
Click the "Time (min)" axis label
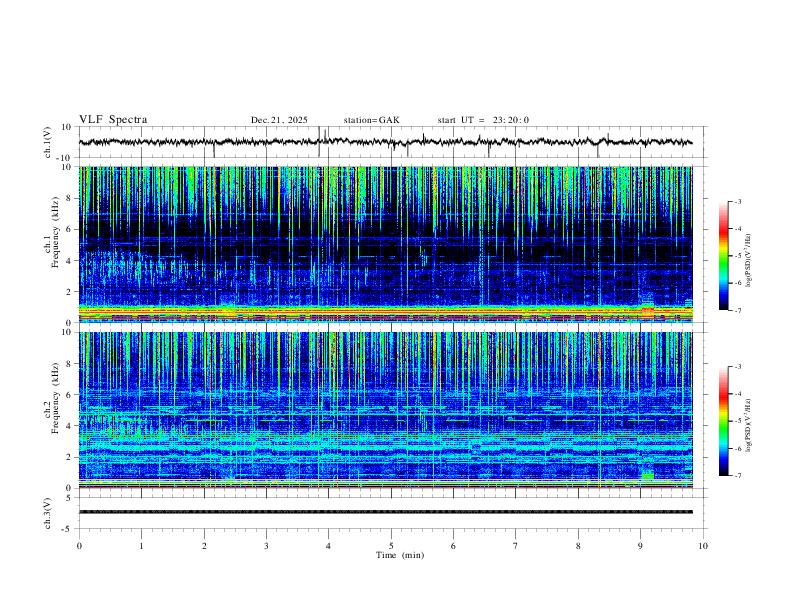pyautogui.click(x=400, y=555)
